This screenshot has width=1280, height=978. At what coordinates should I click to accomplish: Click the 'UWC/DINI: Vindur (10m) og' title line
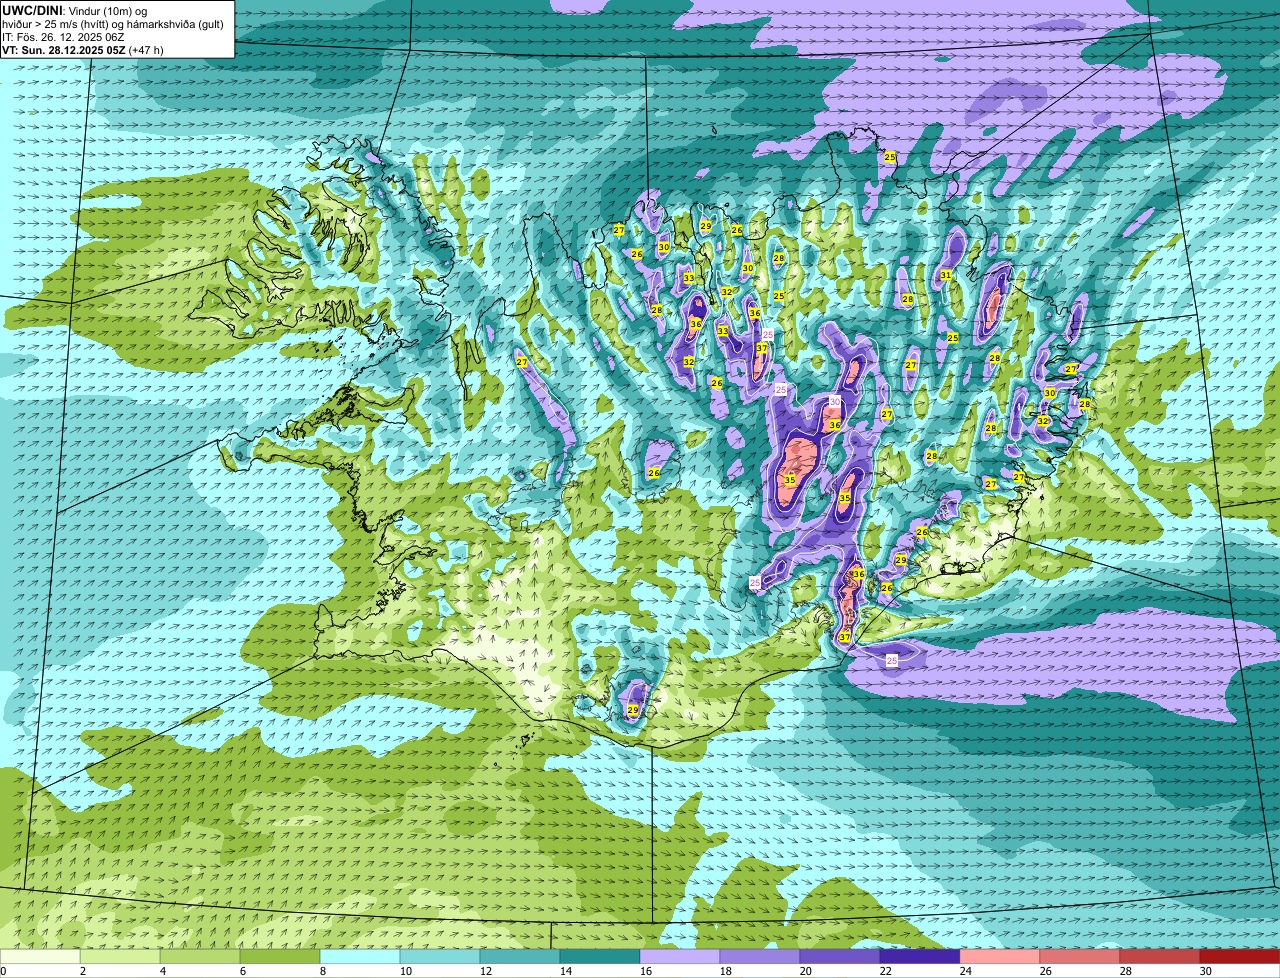click(x=75, y=10)
